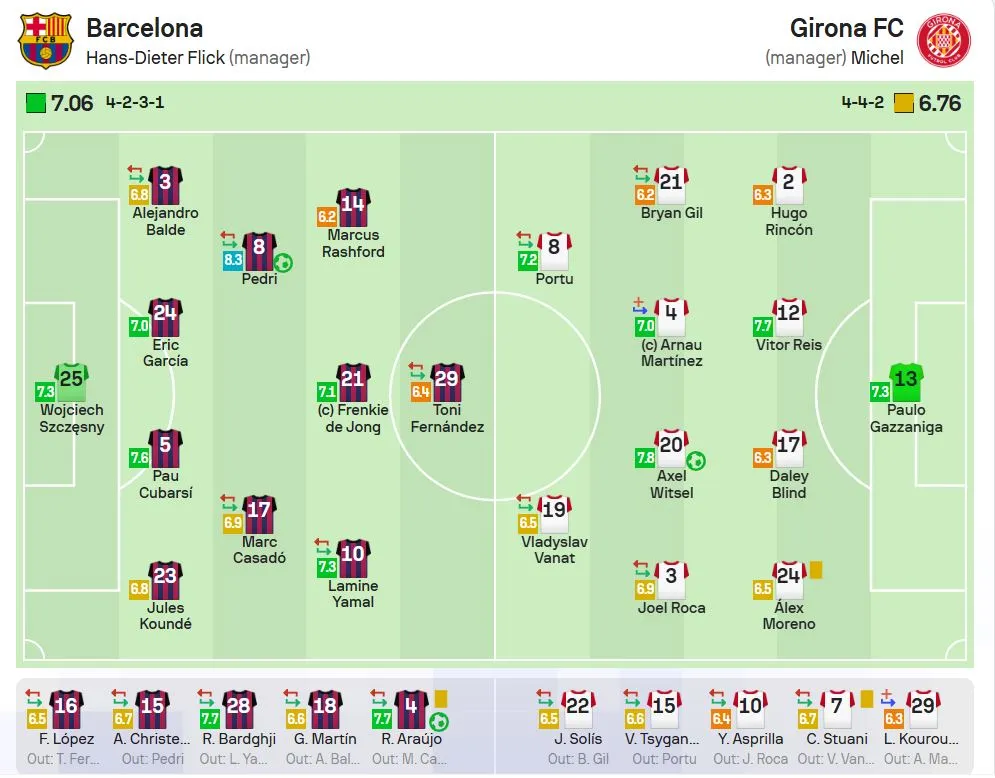
Task: Click Pedri's goal ball icon
Action: pyautogui.click(x=283, y=263)
